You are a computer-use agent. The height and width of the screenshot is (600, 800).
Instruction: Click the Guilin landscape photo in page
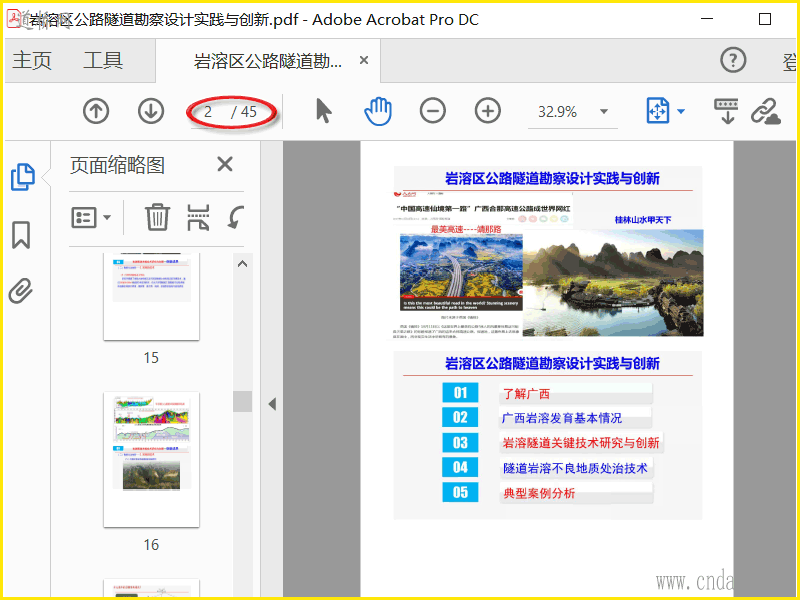pos(613,283)
